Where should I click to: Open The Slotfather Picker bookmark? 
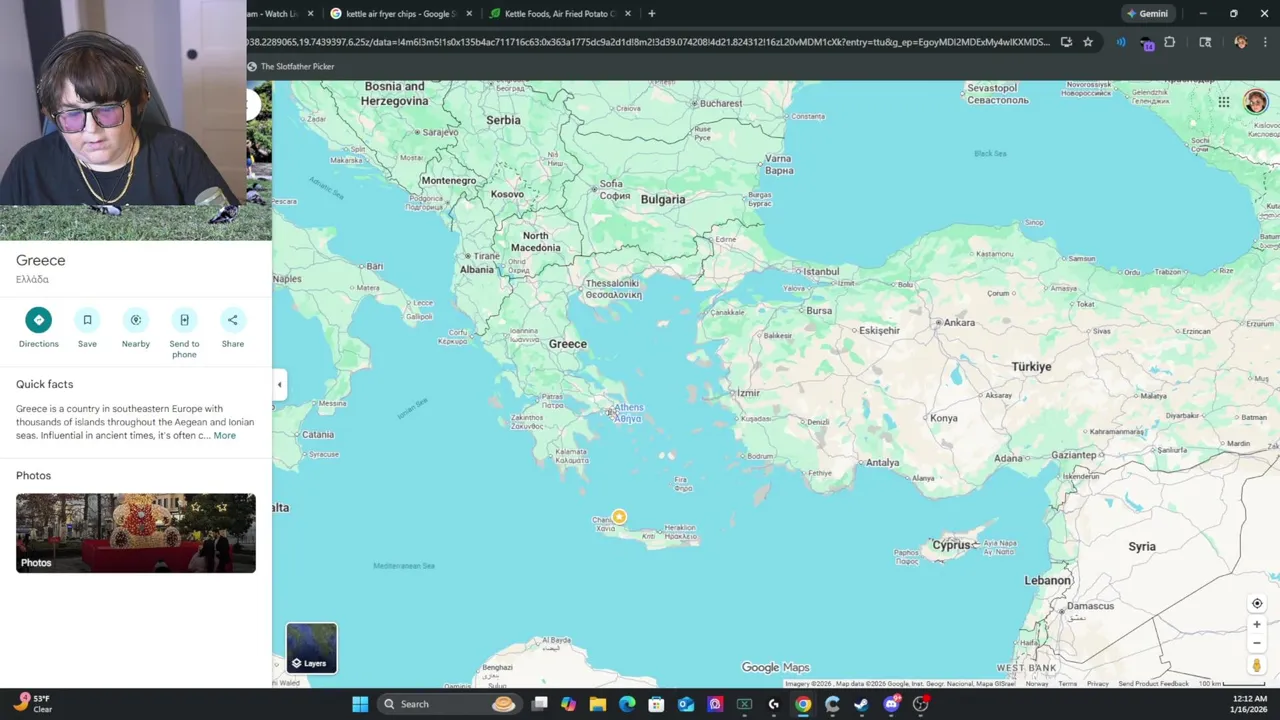291,67
